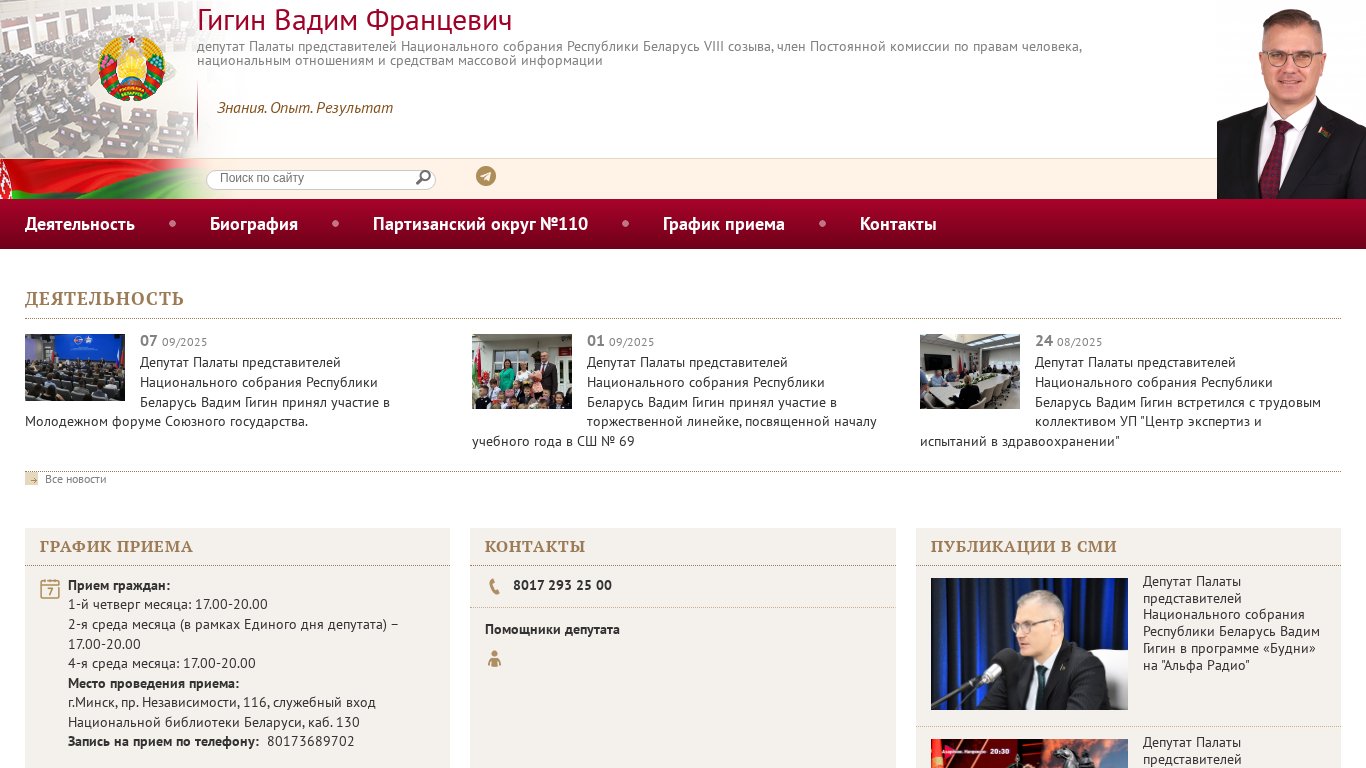Click the date 01 09/2025
The image size is (1366, 768).
(621, 341)
